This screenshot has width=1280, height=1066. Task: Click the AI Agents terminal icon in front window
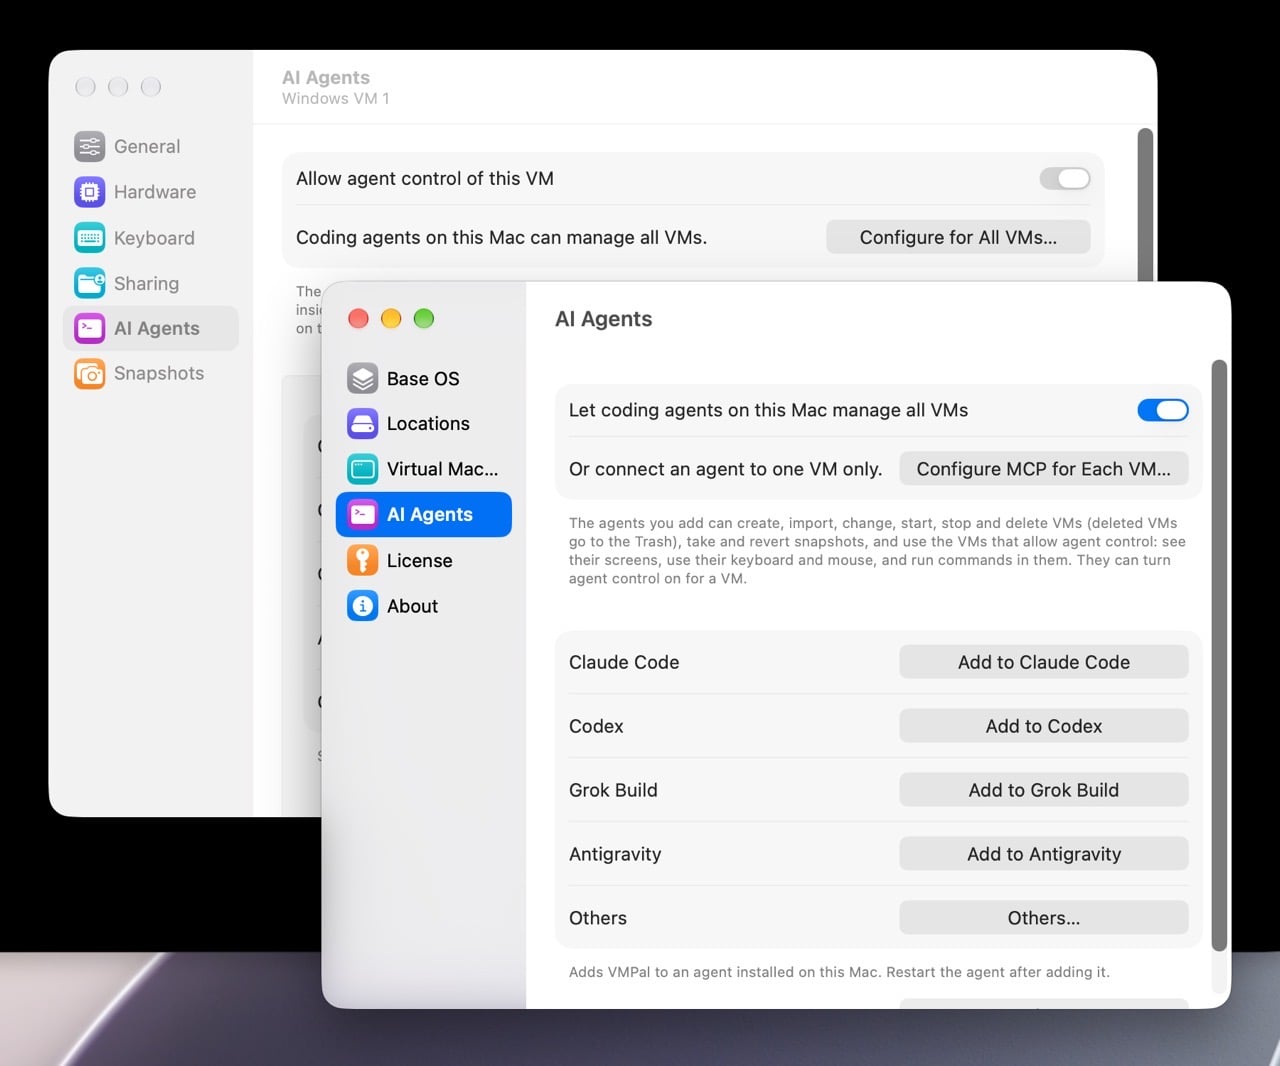(x=363, y=514)
